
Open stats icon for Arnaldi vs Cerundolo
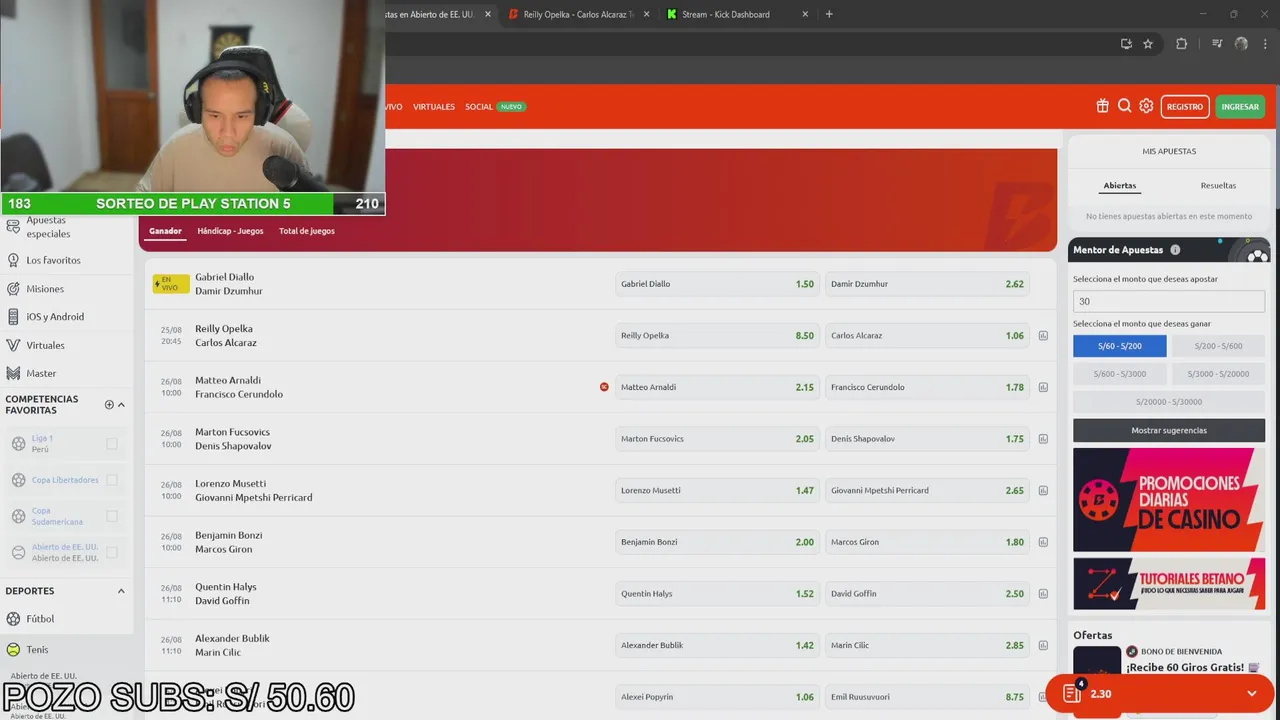1043,387
